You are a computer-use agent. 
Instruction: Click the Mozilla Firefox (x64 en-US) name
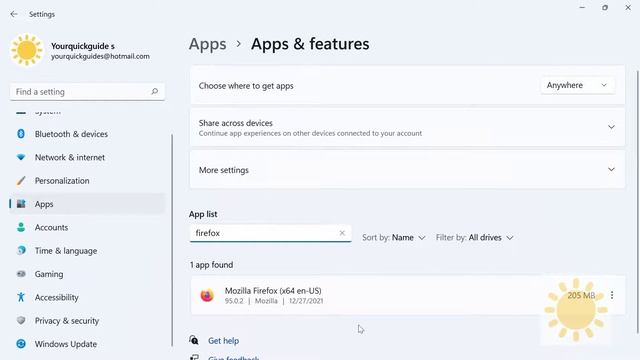[273, 291]
